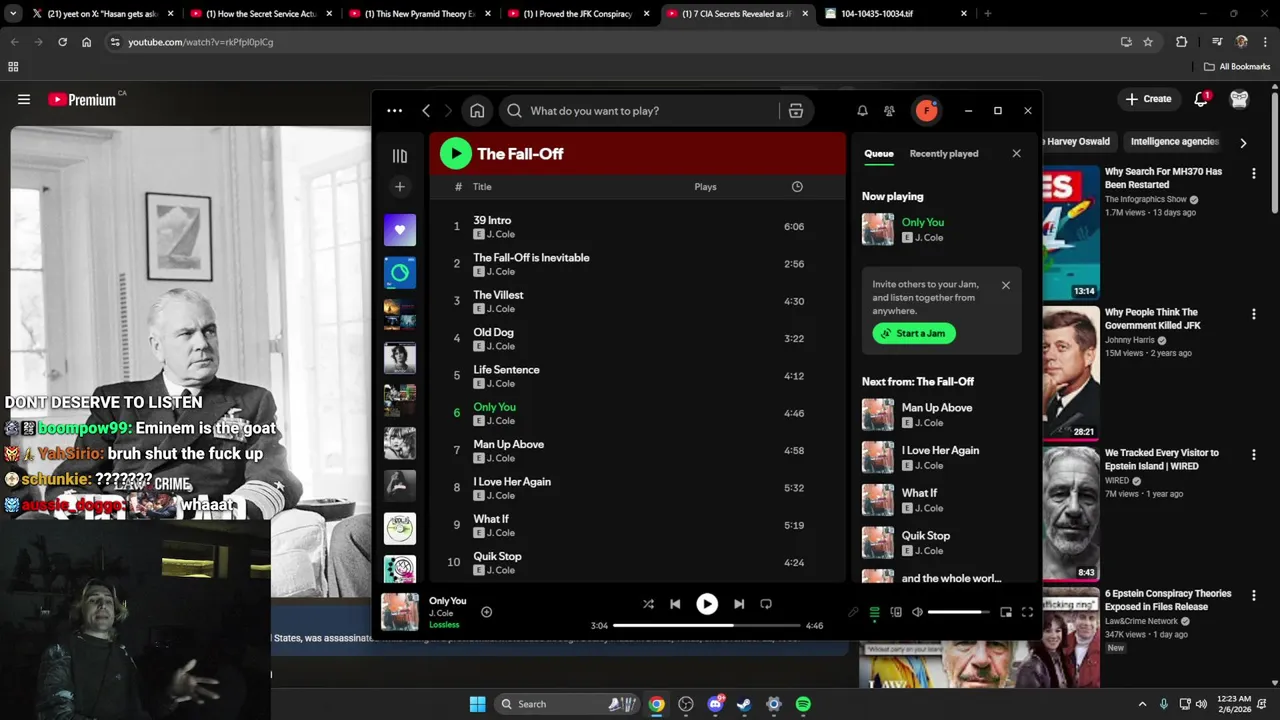Viewport: 1280px width, 720px height.
Task: Bookmark this page with star icon
Action: [x=1148, y=42]
